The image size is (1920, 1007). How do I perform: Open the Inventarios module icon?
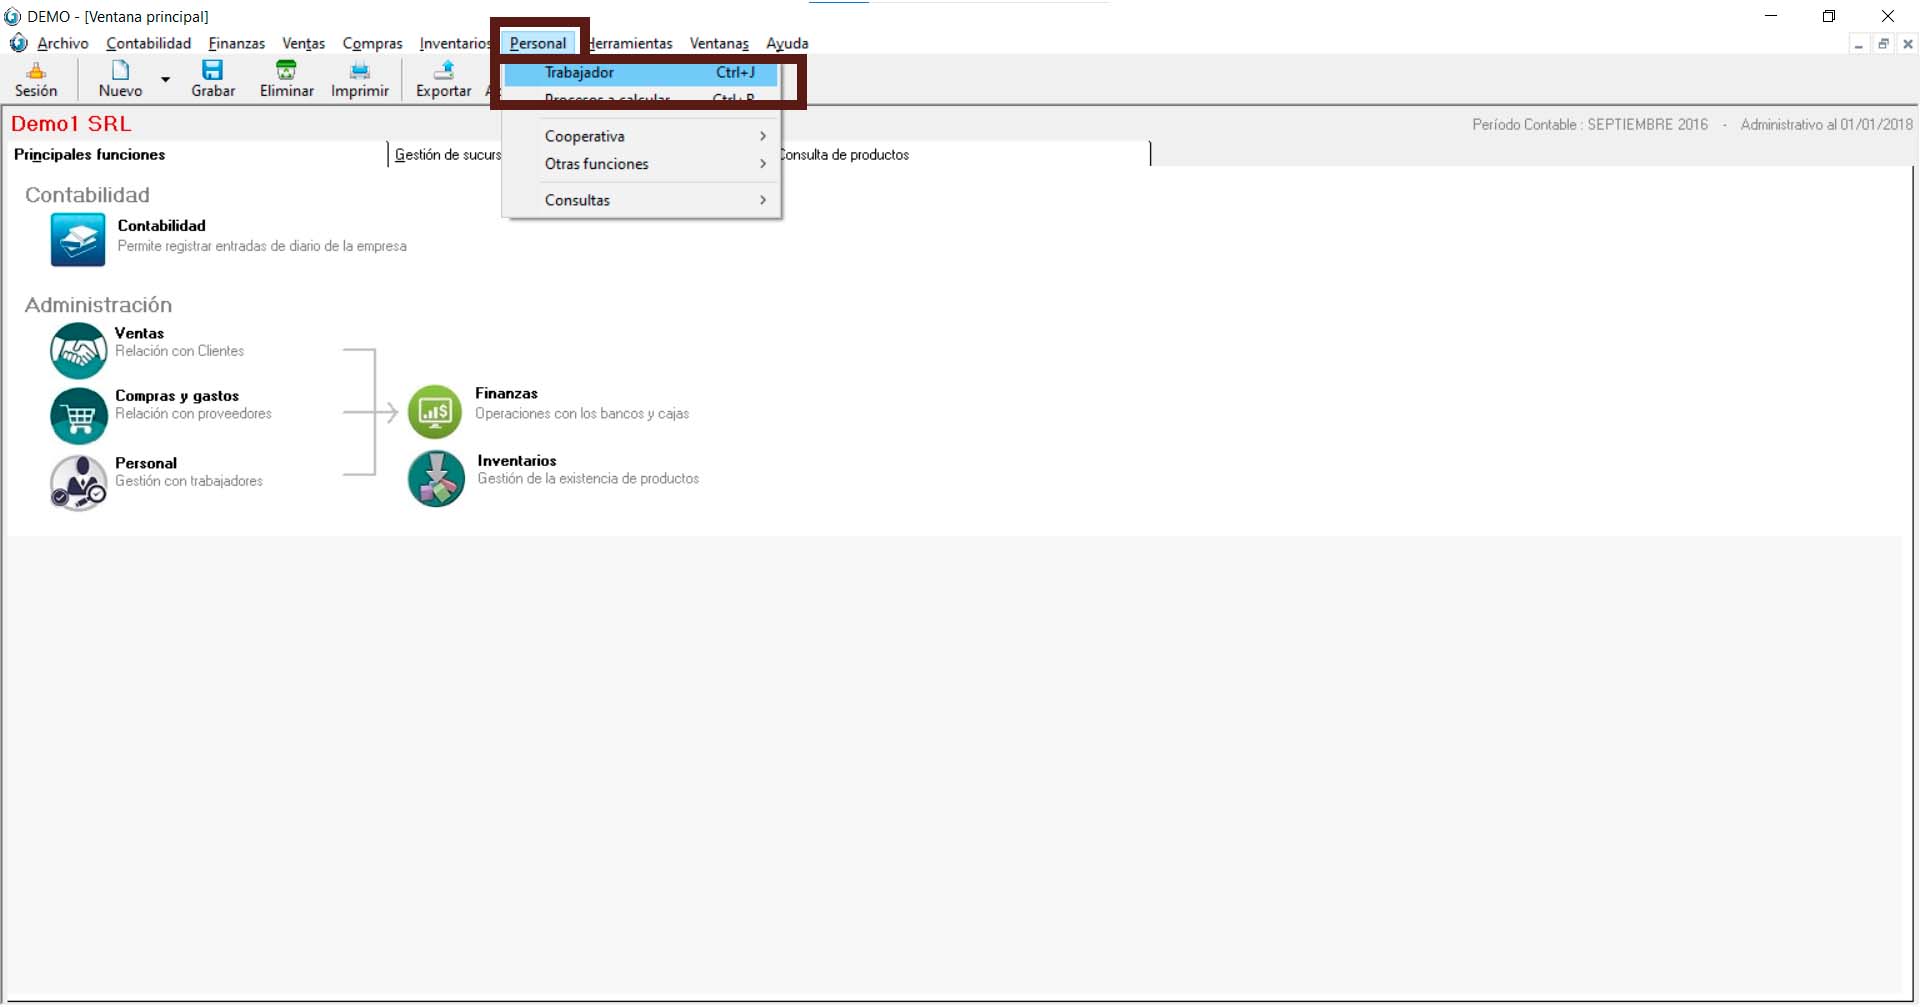tap(436, 478)
